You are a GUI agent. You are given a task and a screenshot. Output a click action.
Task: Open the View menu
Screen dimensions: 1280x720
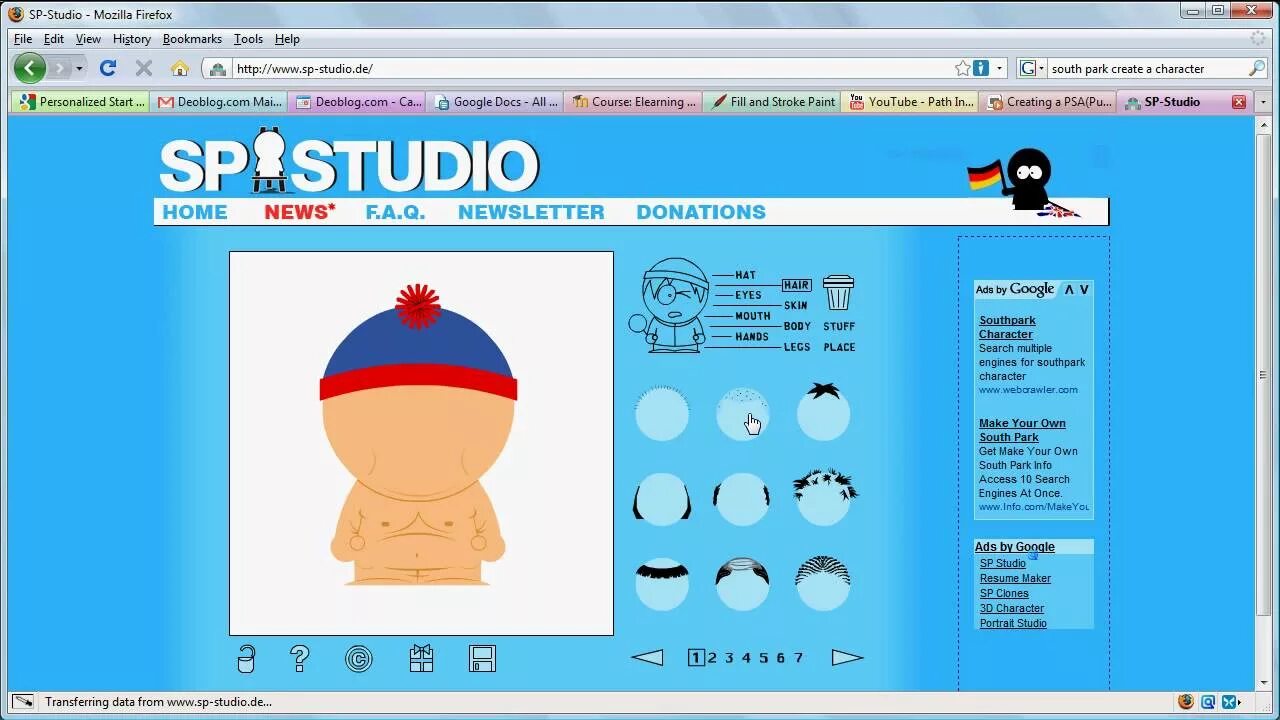pos(88,39)
